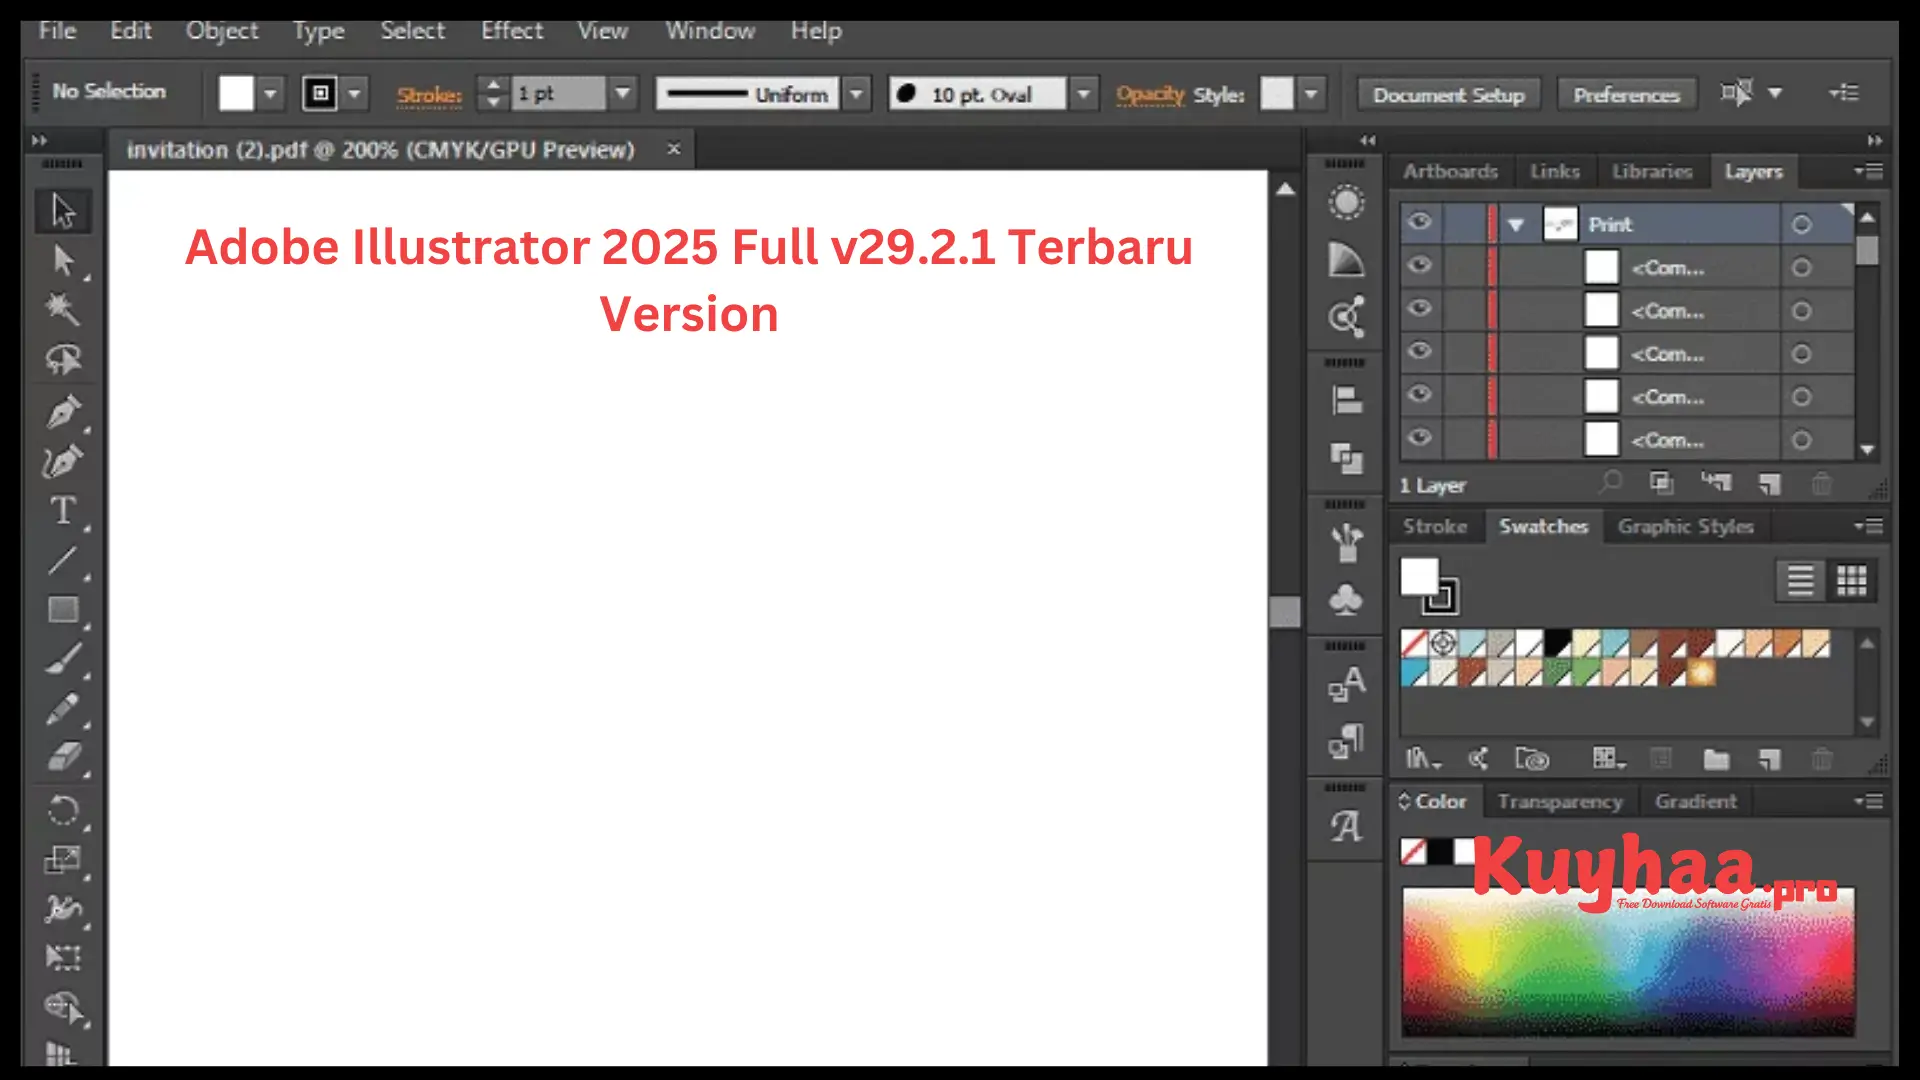Pick the Magic Wand tool
Viewport: 1920px width, 1080px height.
point(63,310)
